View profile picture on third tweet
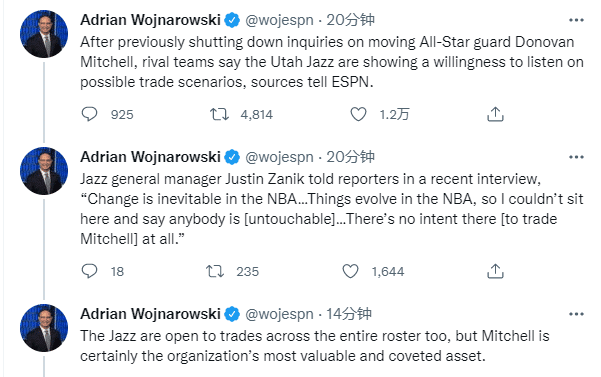This screenshot has width=601, height=377. click(x=44, y=328)
